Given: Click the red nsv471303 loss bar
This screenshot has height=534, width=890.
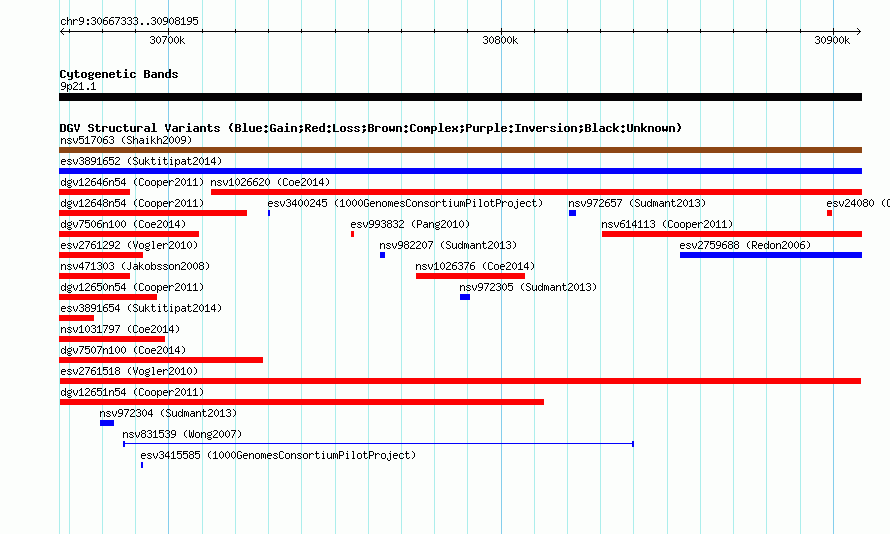Looking at the screenshot, I should (x=94, y=276).
